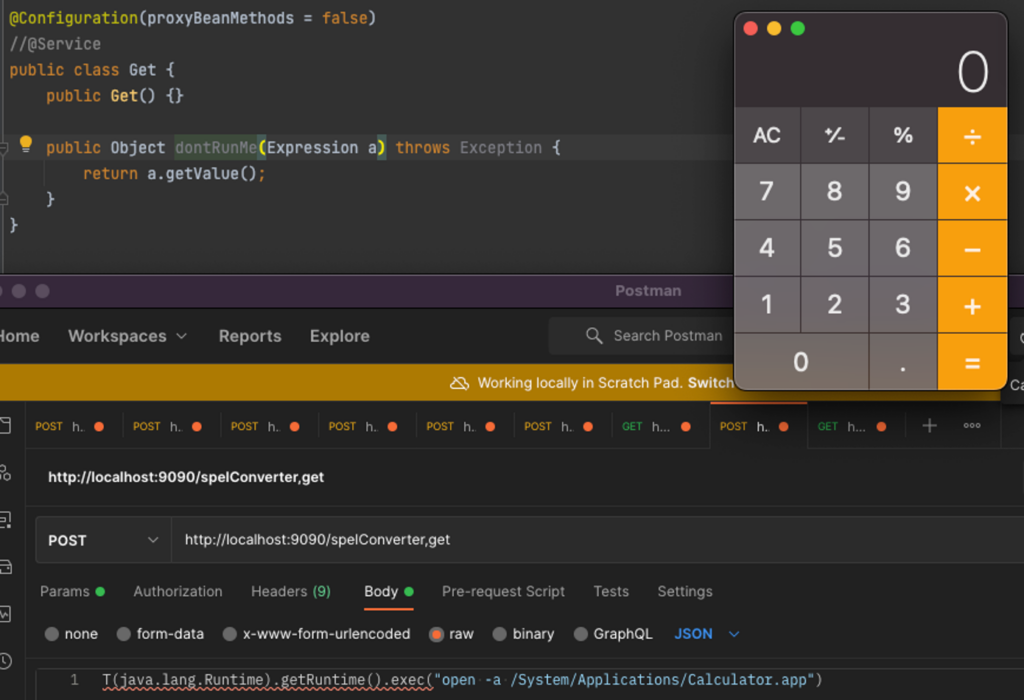Close the Calculator window with the red button

click(750, 29)
